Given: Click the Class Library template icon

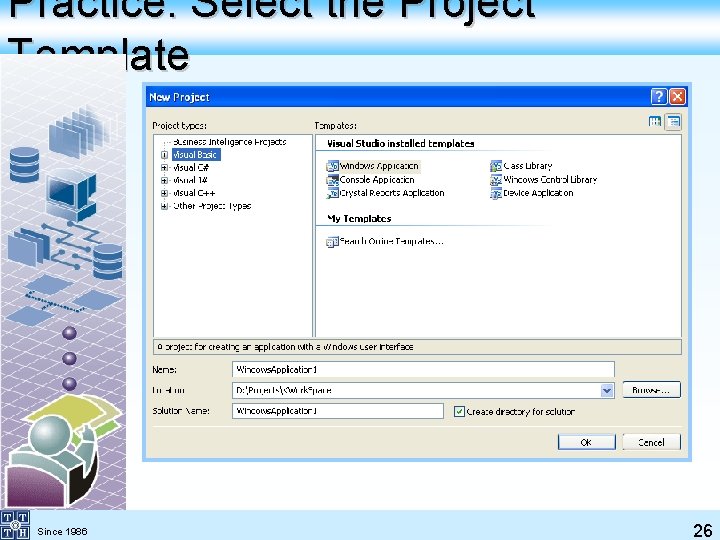Looking at the screenshot, I should click(496, 166).
